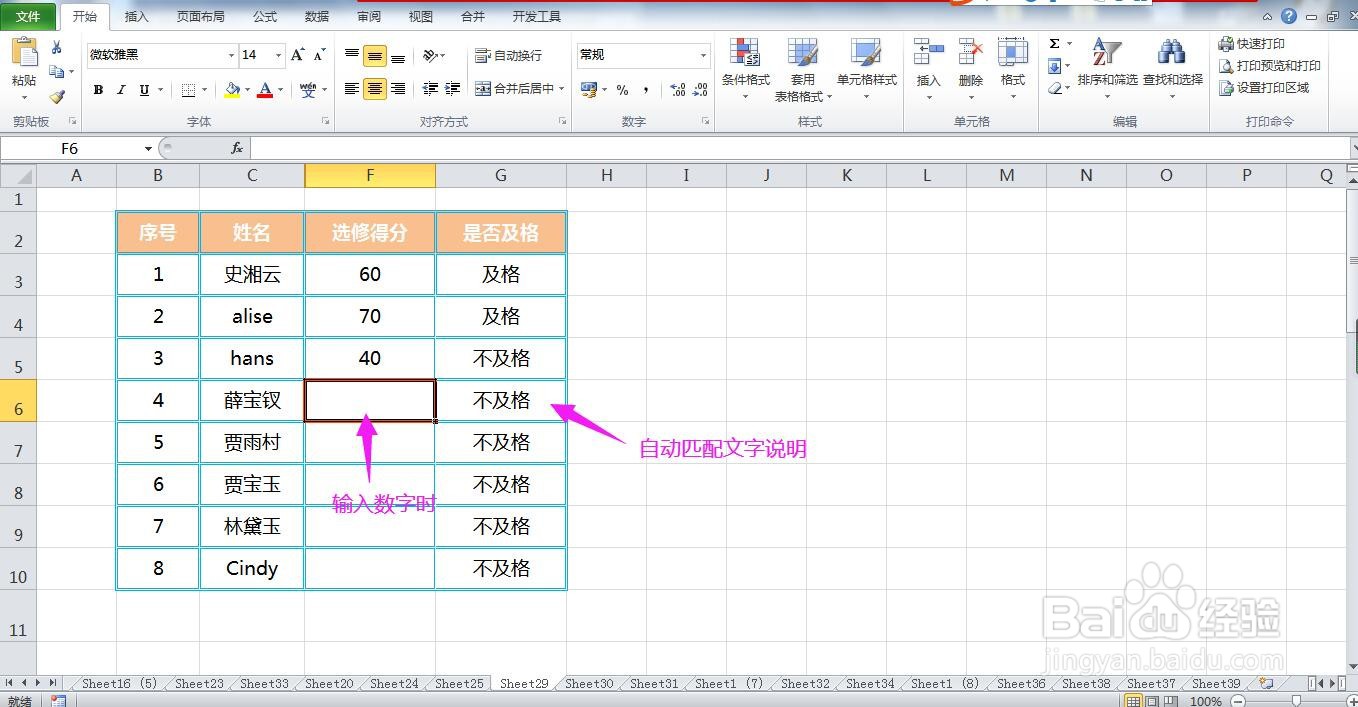The image size is (1358, 707).
Task: Switch to Page Layout (页面布局) tab
Action: (200, 17)
